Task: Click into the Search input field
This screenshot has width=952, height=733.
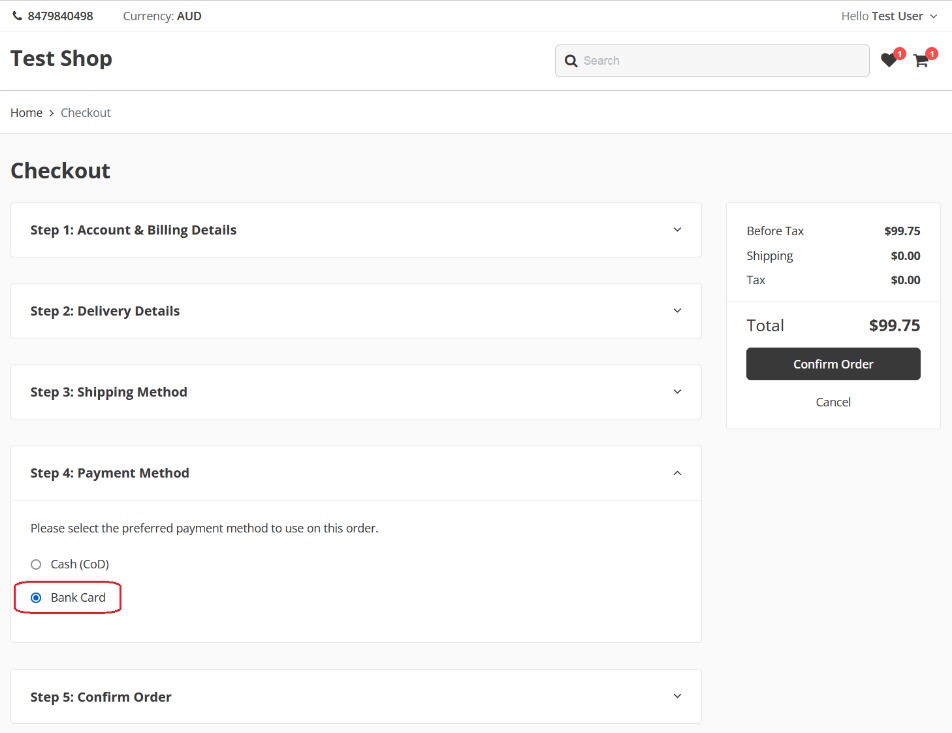Action: pyautogui.click(x=720, y=61)
